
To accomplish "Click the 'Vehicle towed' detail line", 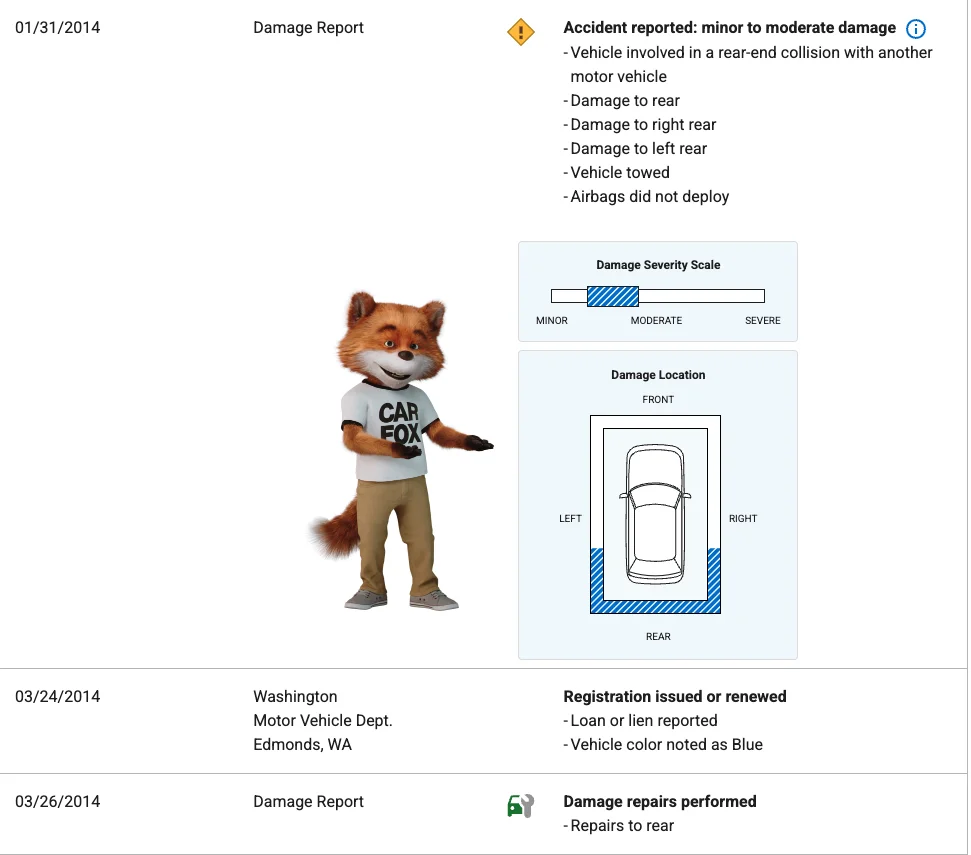I will coord(619,173).
